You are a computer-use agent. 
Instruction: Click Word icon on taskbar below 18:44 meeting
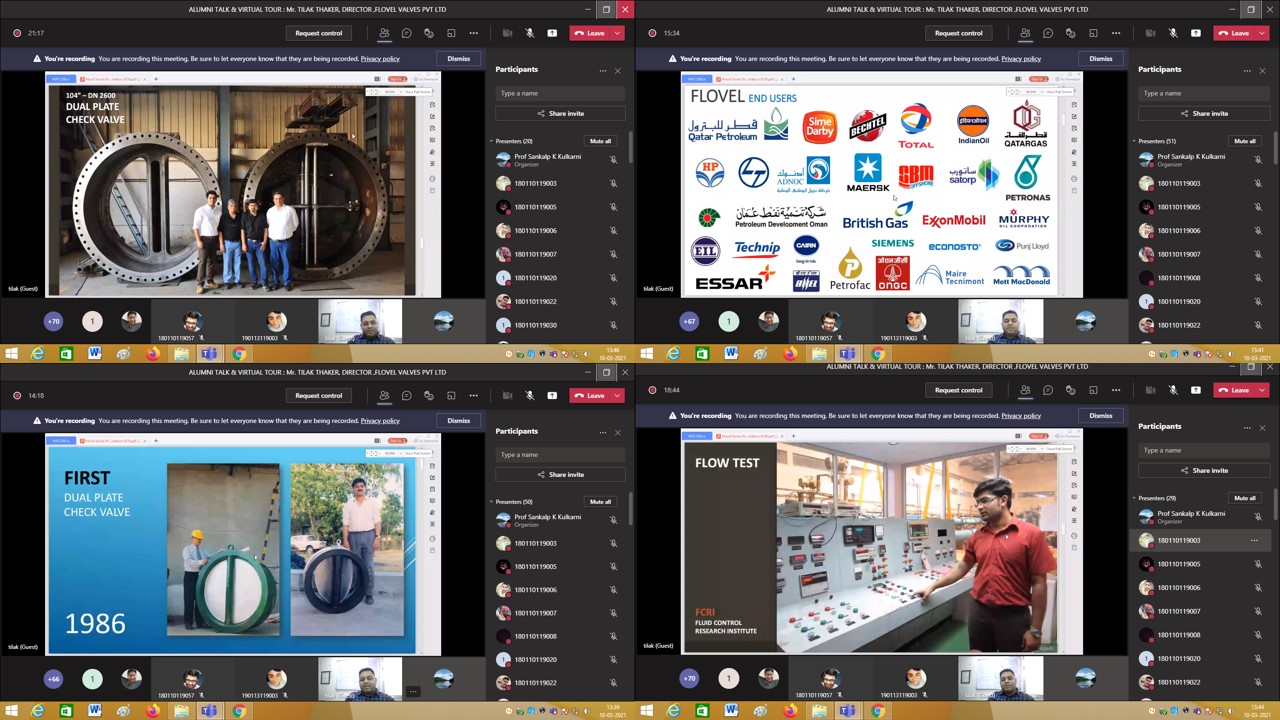tap(731, 711)
